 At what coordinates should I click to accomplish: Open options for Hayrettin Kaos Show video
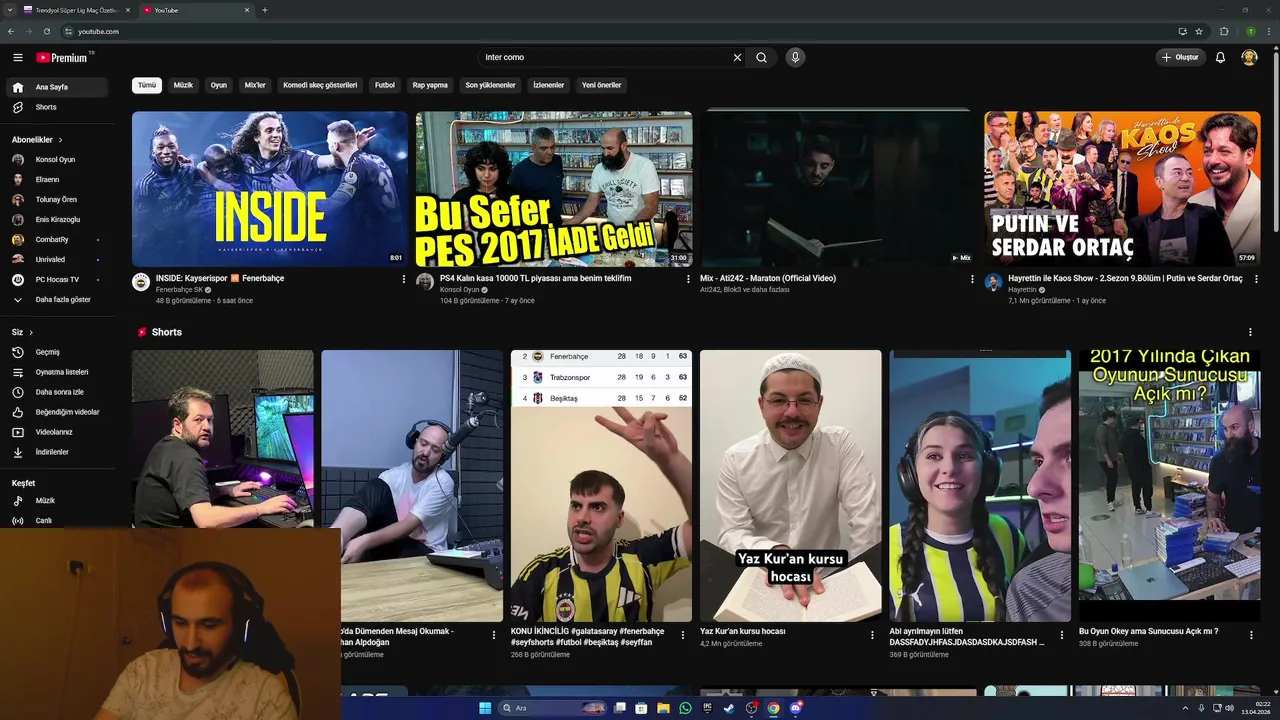[1256, 279]
